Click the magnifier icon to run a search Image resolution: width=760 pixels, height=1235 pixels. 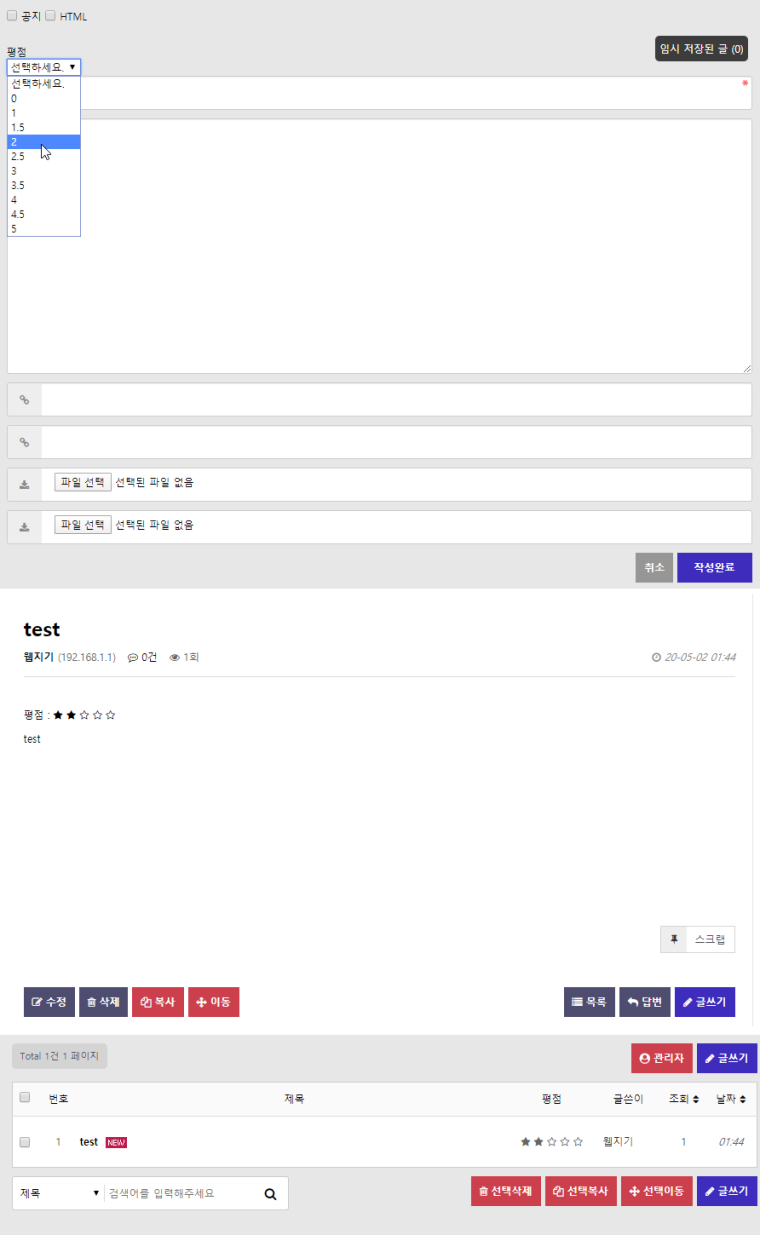click(x=268, y=1192)
